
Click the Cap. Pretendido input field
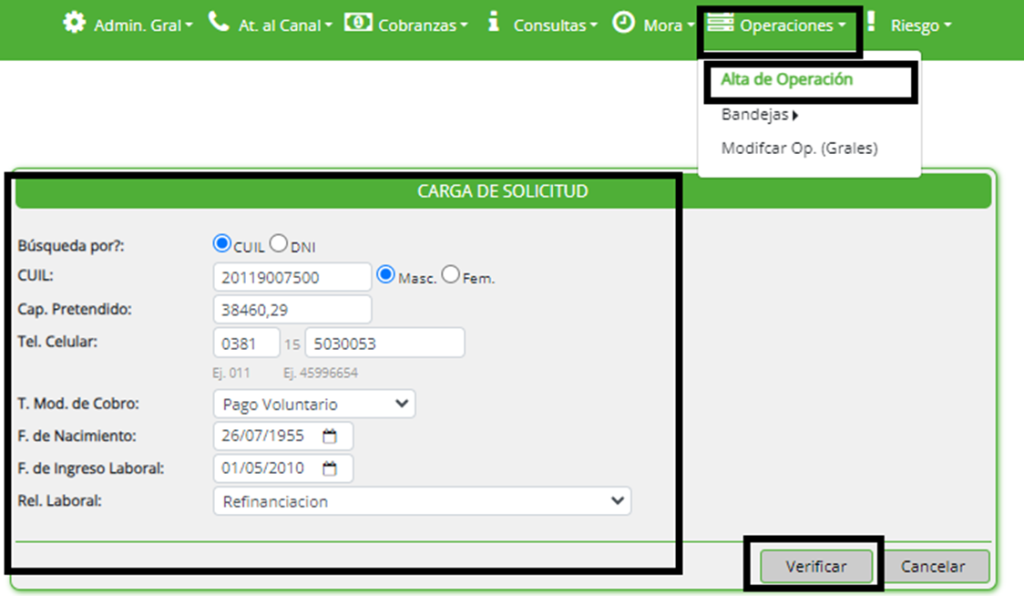pos(292,310)
